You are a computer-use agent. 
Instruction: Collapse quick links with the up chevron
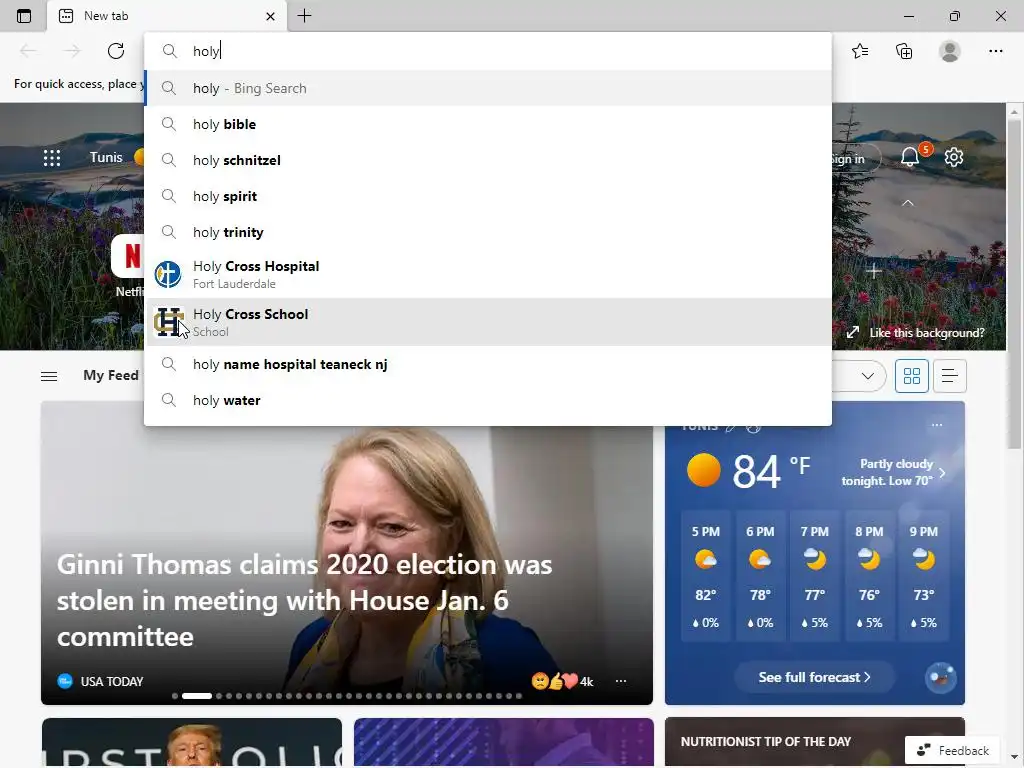click(x=908, y=203)
